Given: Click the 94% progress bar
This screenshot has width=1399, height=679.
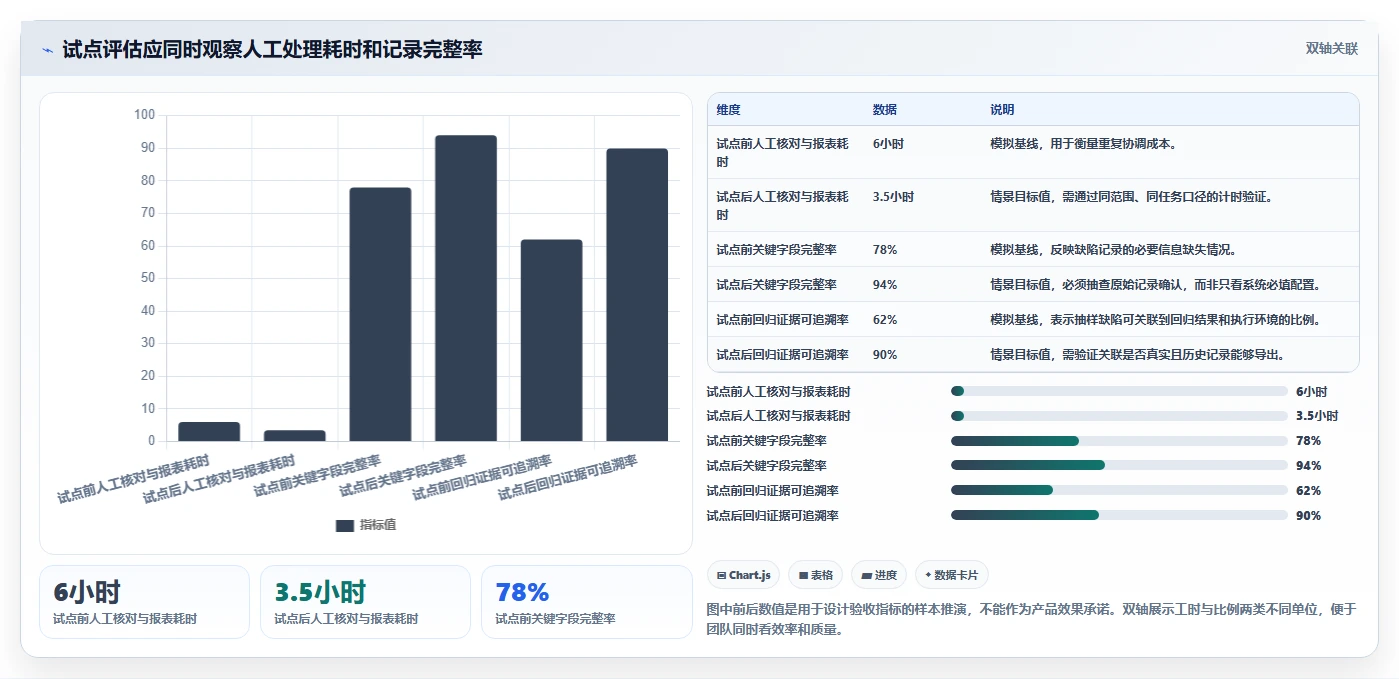Looking at the screenshot, I should [1119, 465].
